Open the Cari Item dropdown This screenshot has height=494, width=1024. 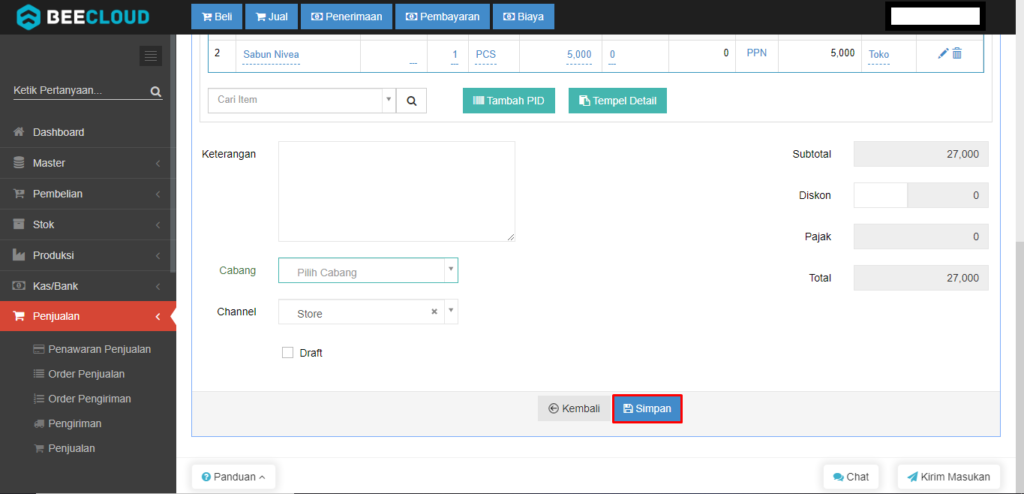point(302,101)
